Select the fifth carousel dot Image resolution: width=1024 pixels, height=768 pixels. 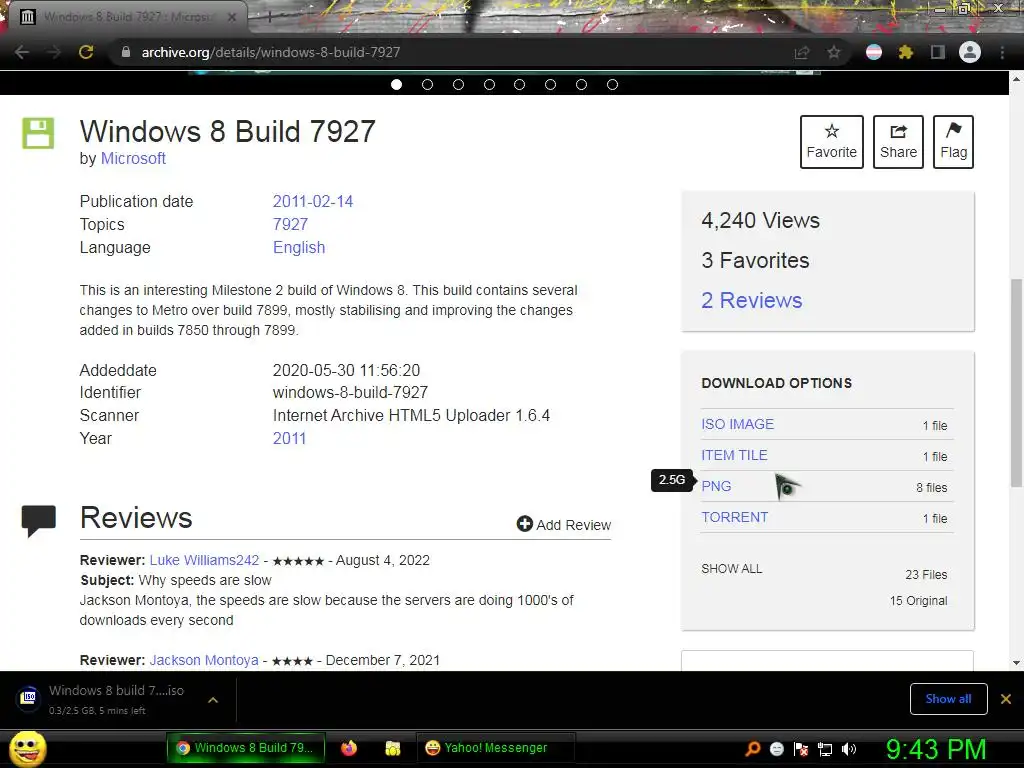[x=519, y=84]
